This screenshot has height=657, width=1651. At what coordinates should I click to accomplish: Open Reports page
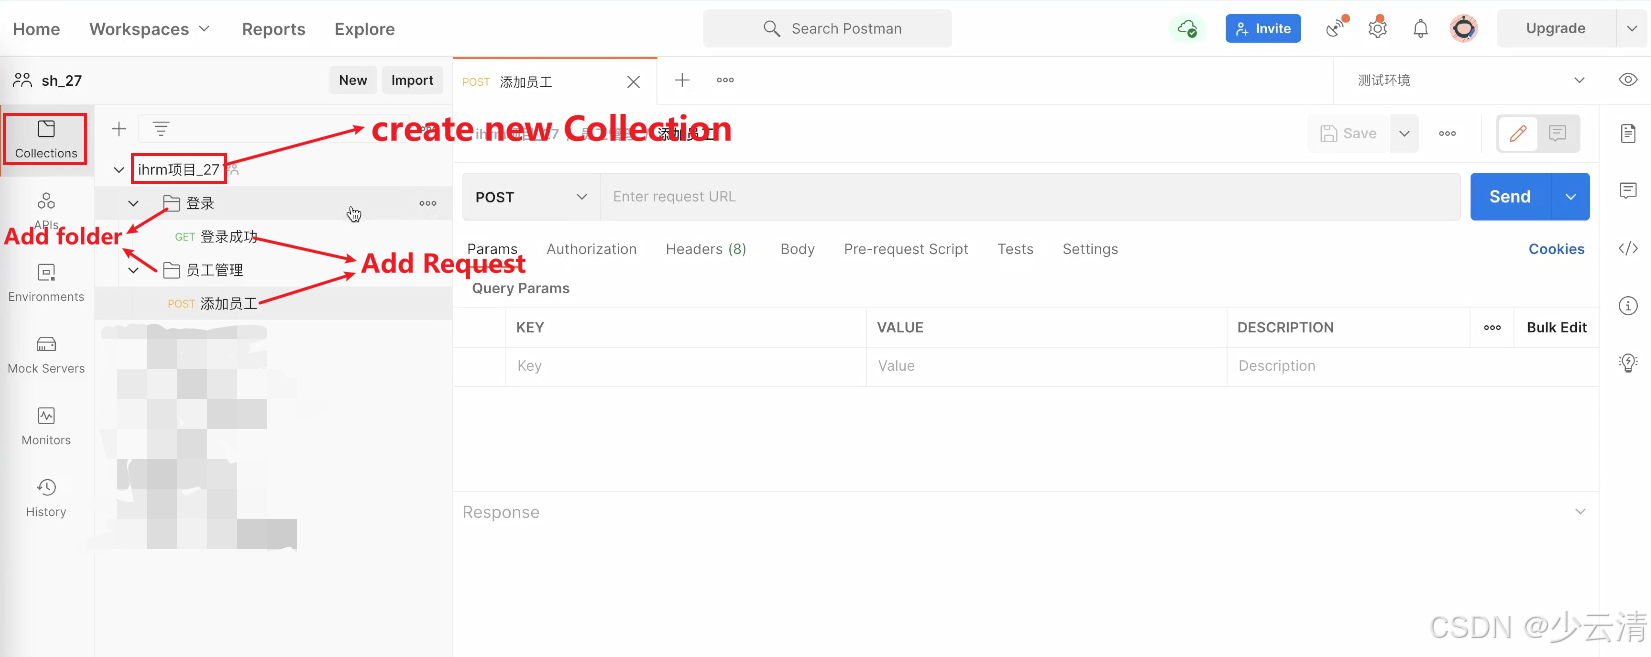click(x=274, y=29)
